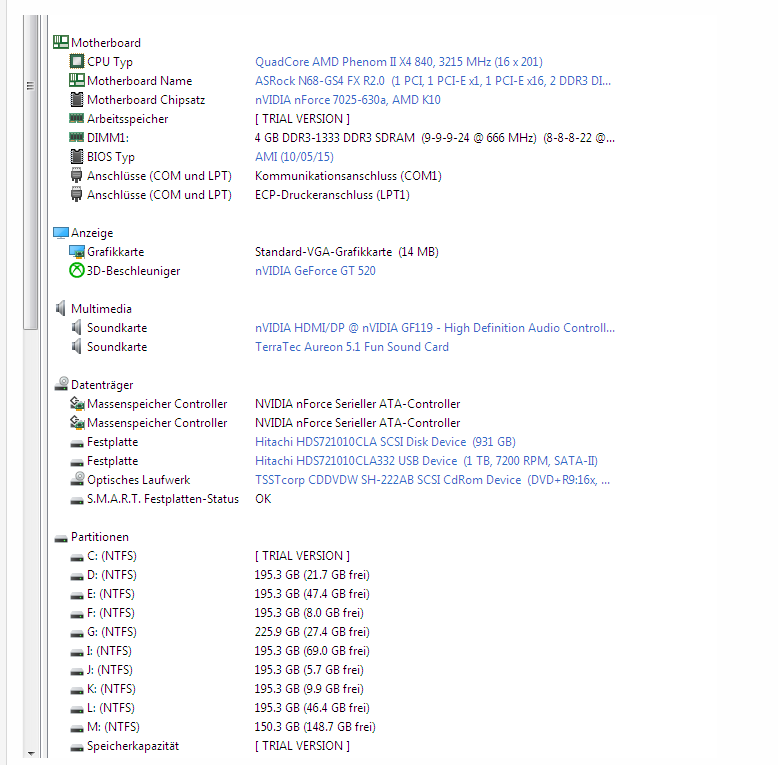Click the Speicherkapazität drive icon
778x765 pixels.
(x=77, y=748)
